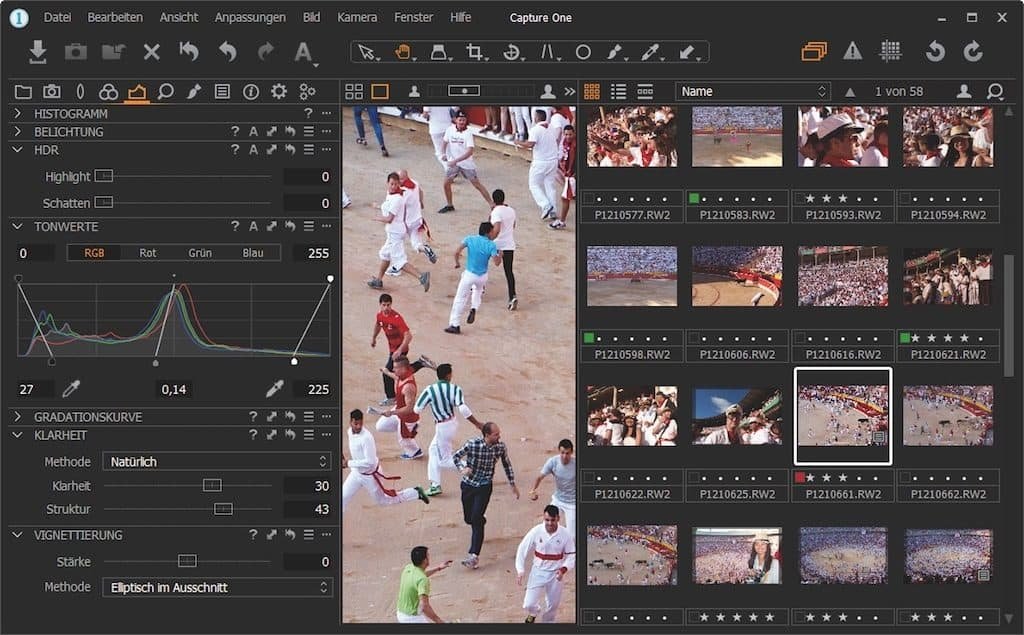The height and width of the screenshot is (635, 1024).
Task: Open the Anpassungen menu
Action: pyautogui.click(x=250, y=17)
